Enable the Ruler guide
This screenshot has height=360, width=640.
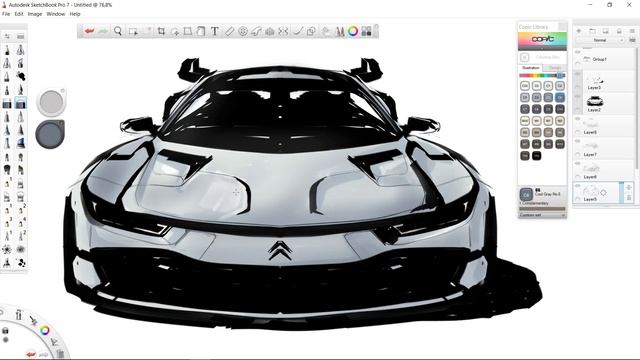click(x=229, y=31)
